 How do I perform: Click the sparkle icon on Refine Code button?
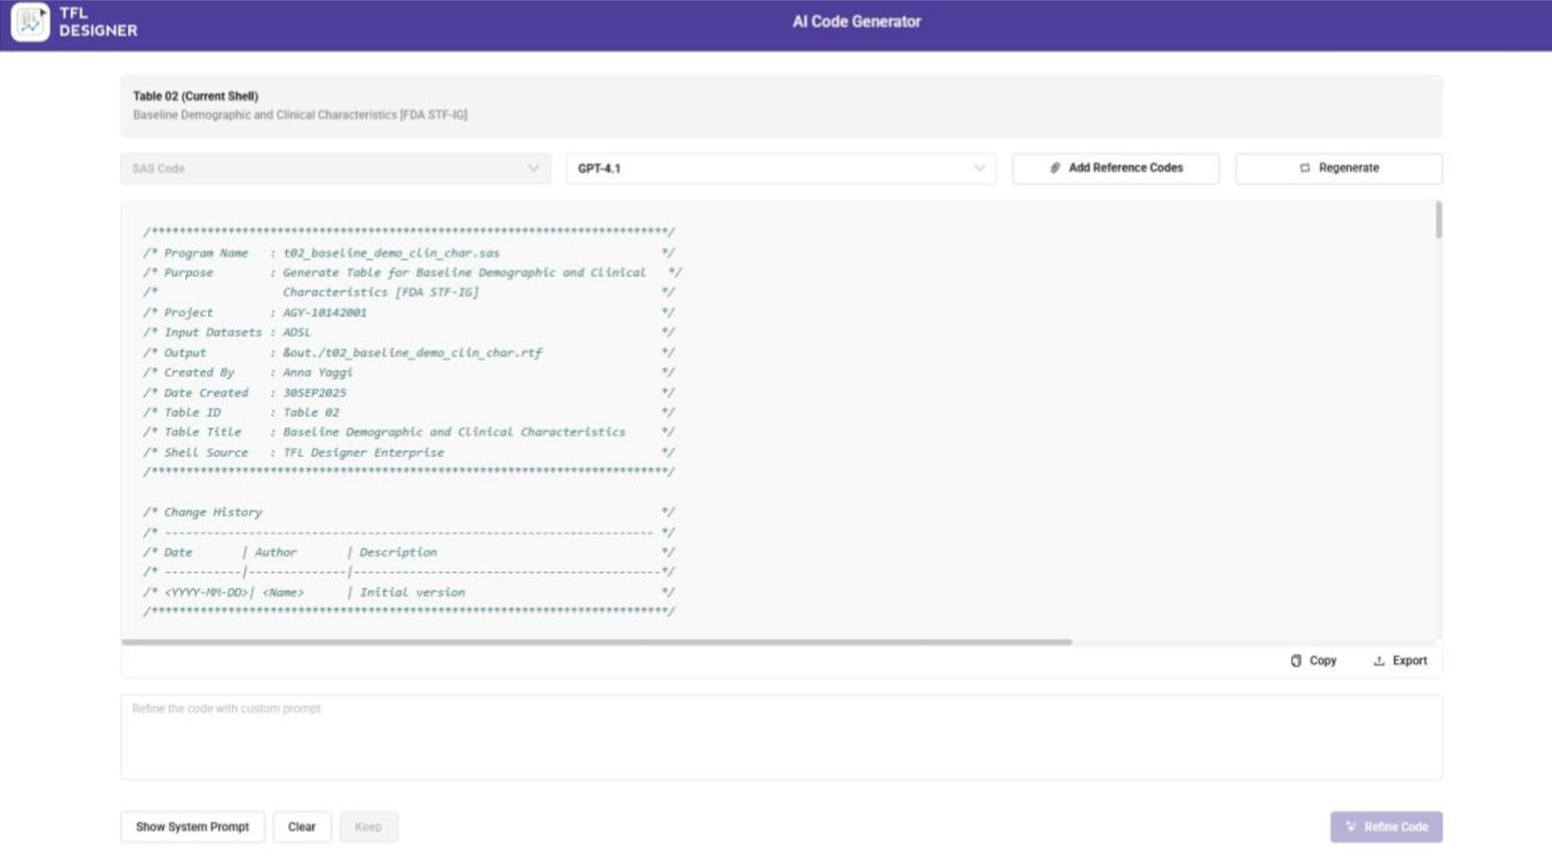[x=1351, y=826]
